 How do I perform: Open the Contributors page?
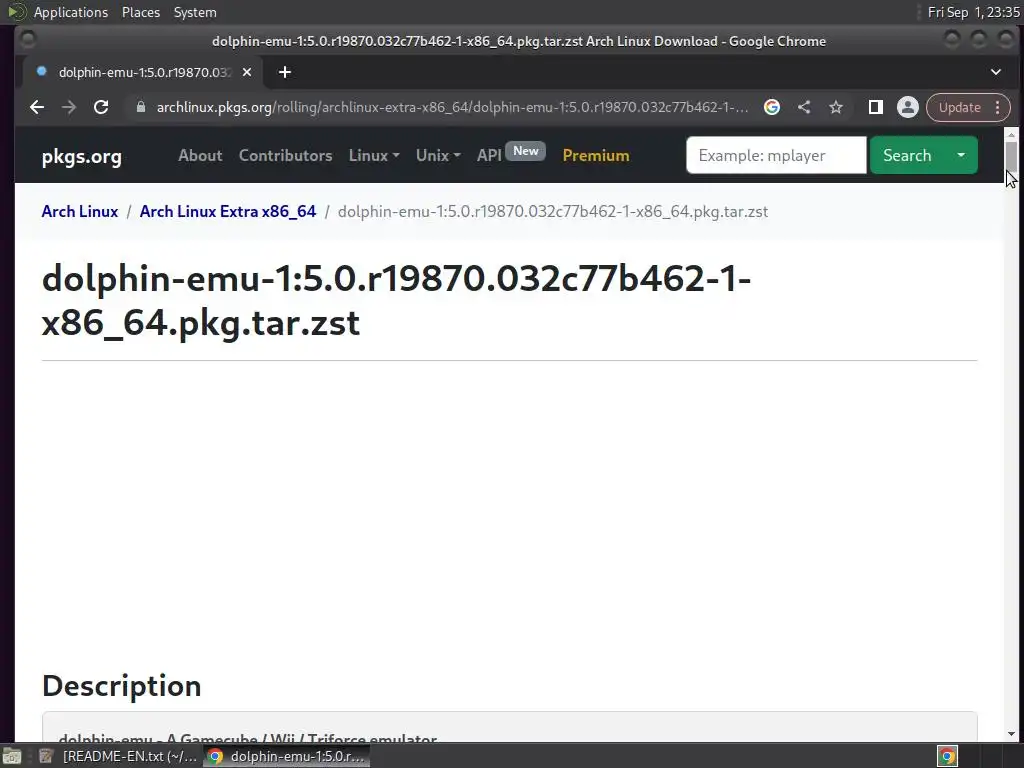285,155
